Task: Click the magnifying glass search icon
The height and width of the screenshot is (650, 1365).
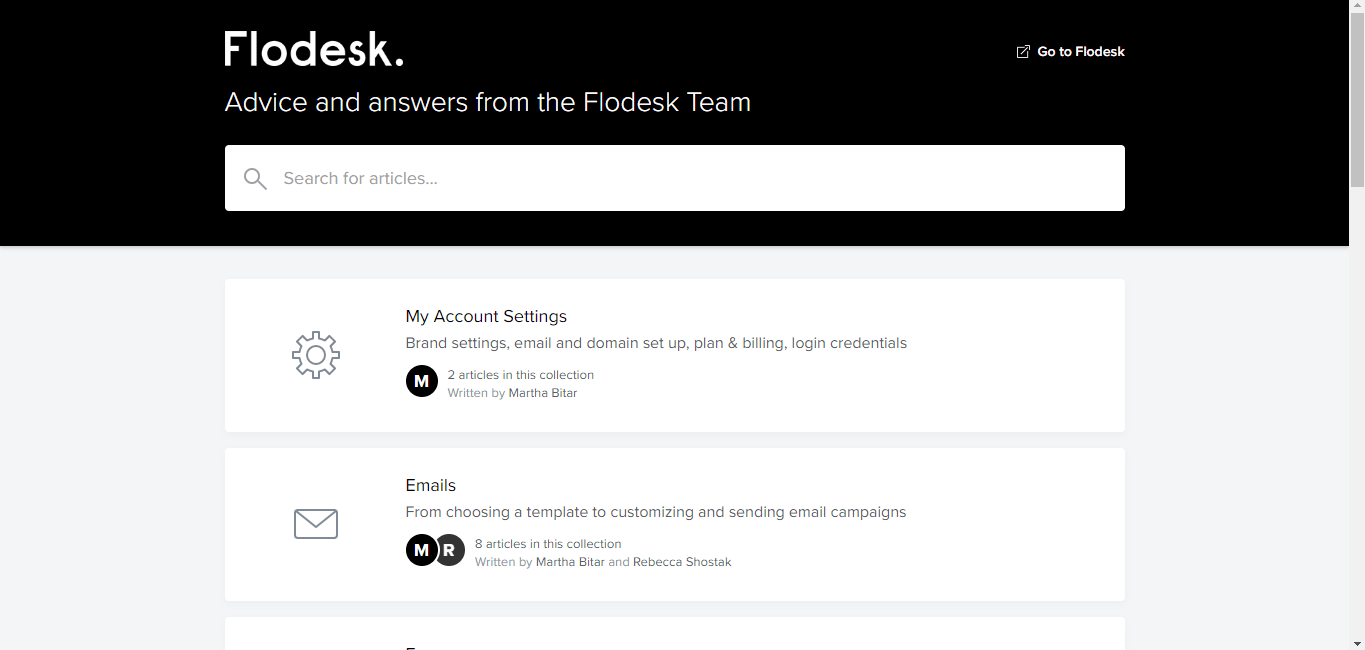Action: click(x=255, y=178)
